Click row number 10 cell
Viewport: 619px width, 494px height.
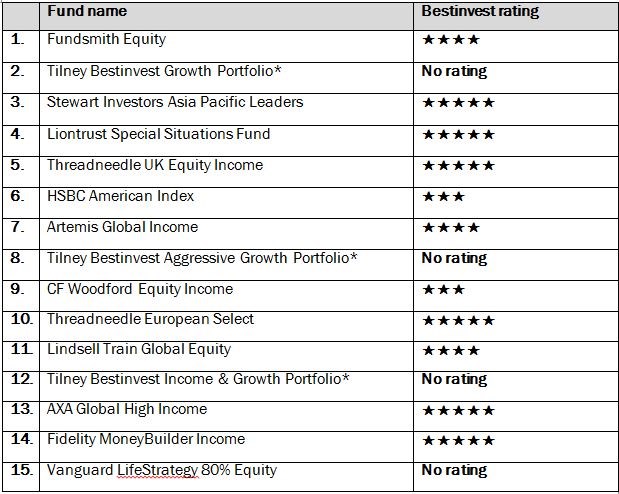(21, 327)
